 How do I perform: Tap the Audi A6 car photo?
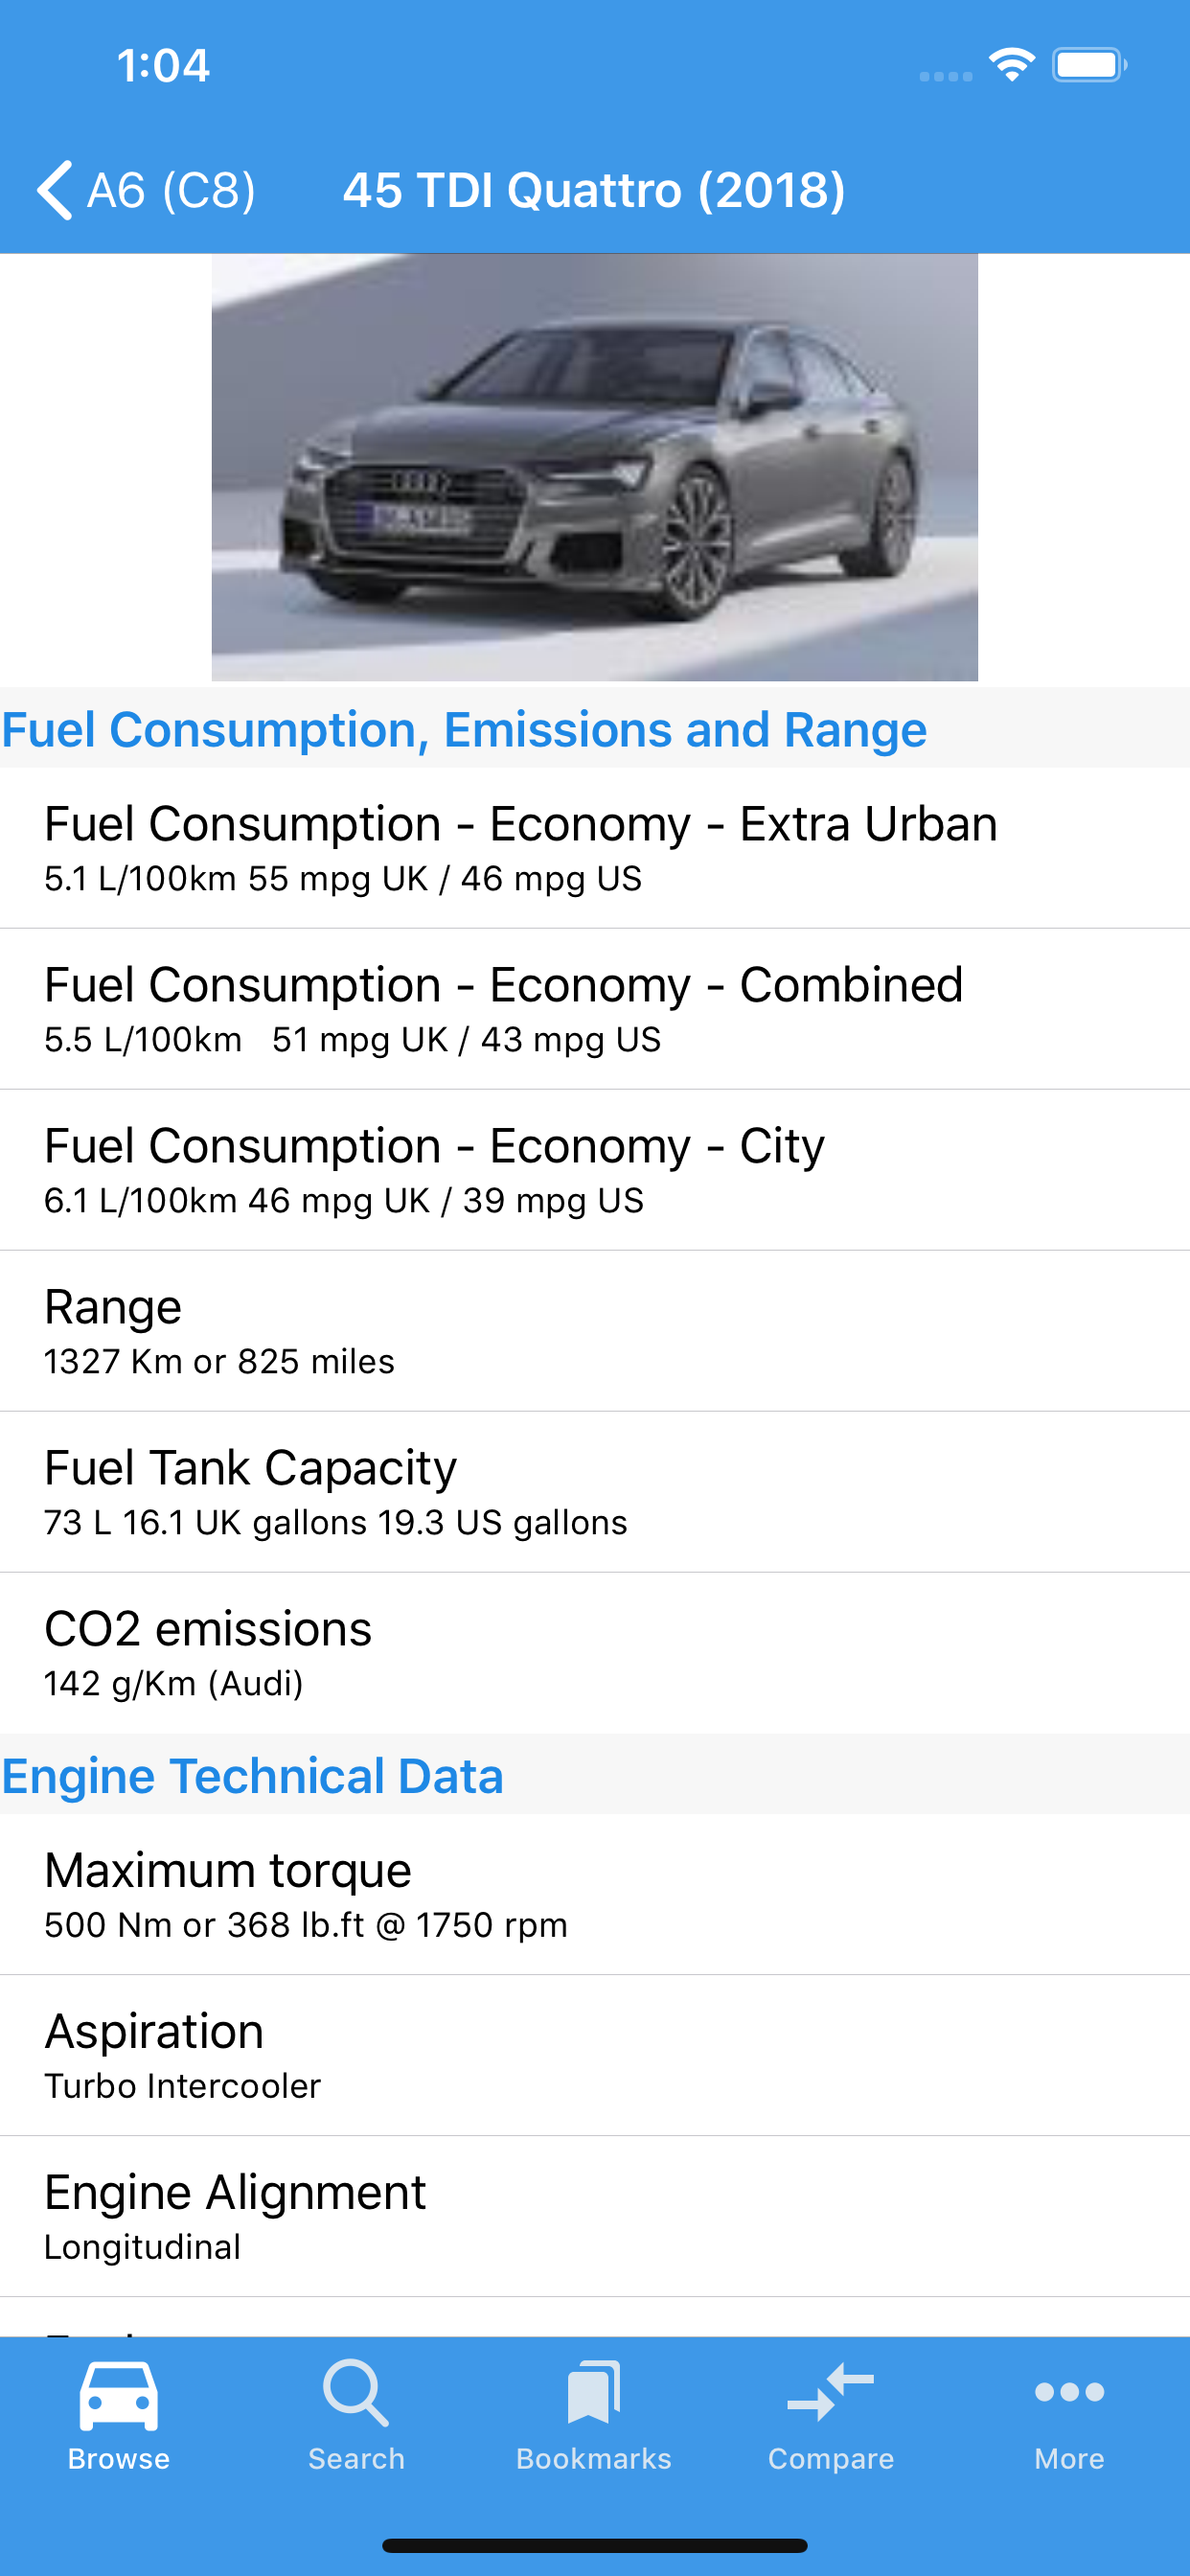tap(594, 467)
